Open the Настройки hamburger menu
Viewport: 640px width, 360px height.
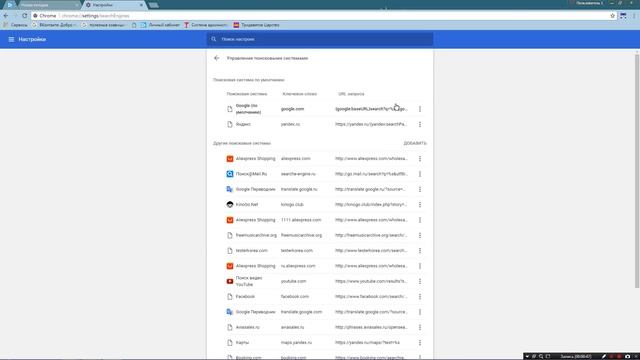pos(11,39)
